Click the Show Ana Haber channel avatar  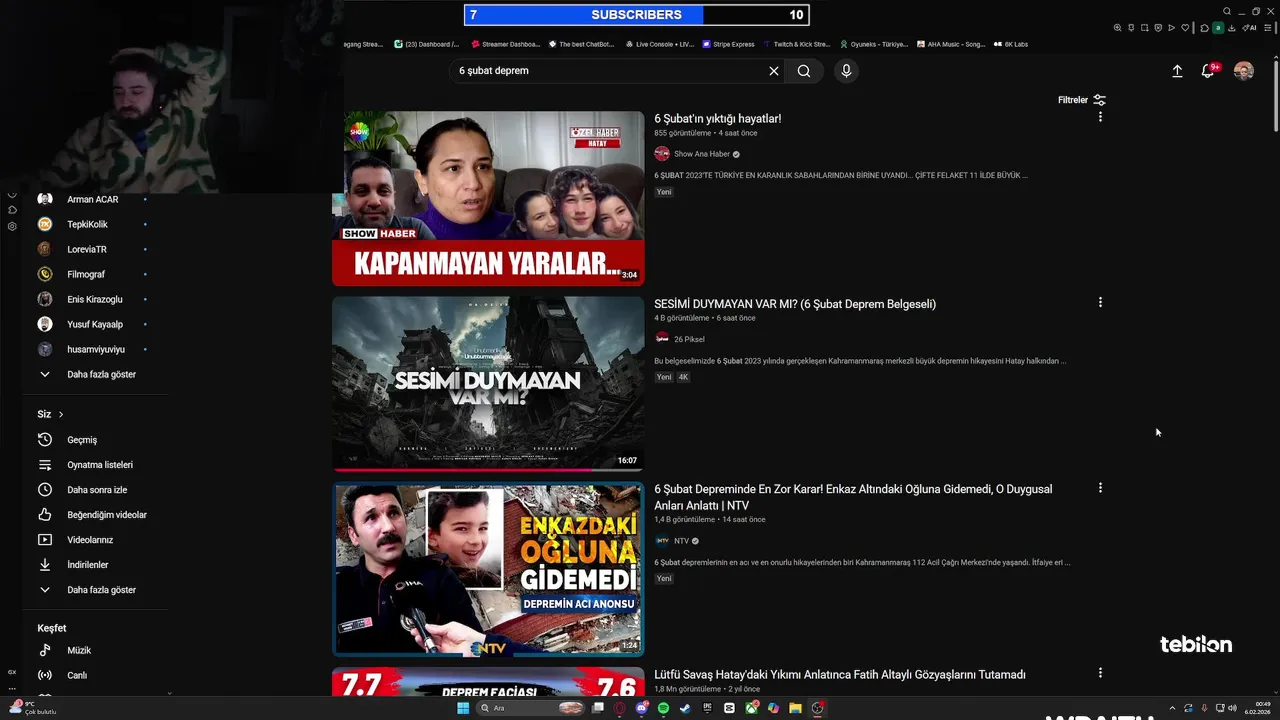coord(662,154)
